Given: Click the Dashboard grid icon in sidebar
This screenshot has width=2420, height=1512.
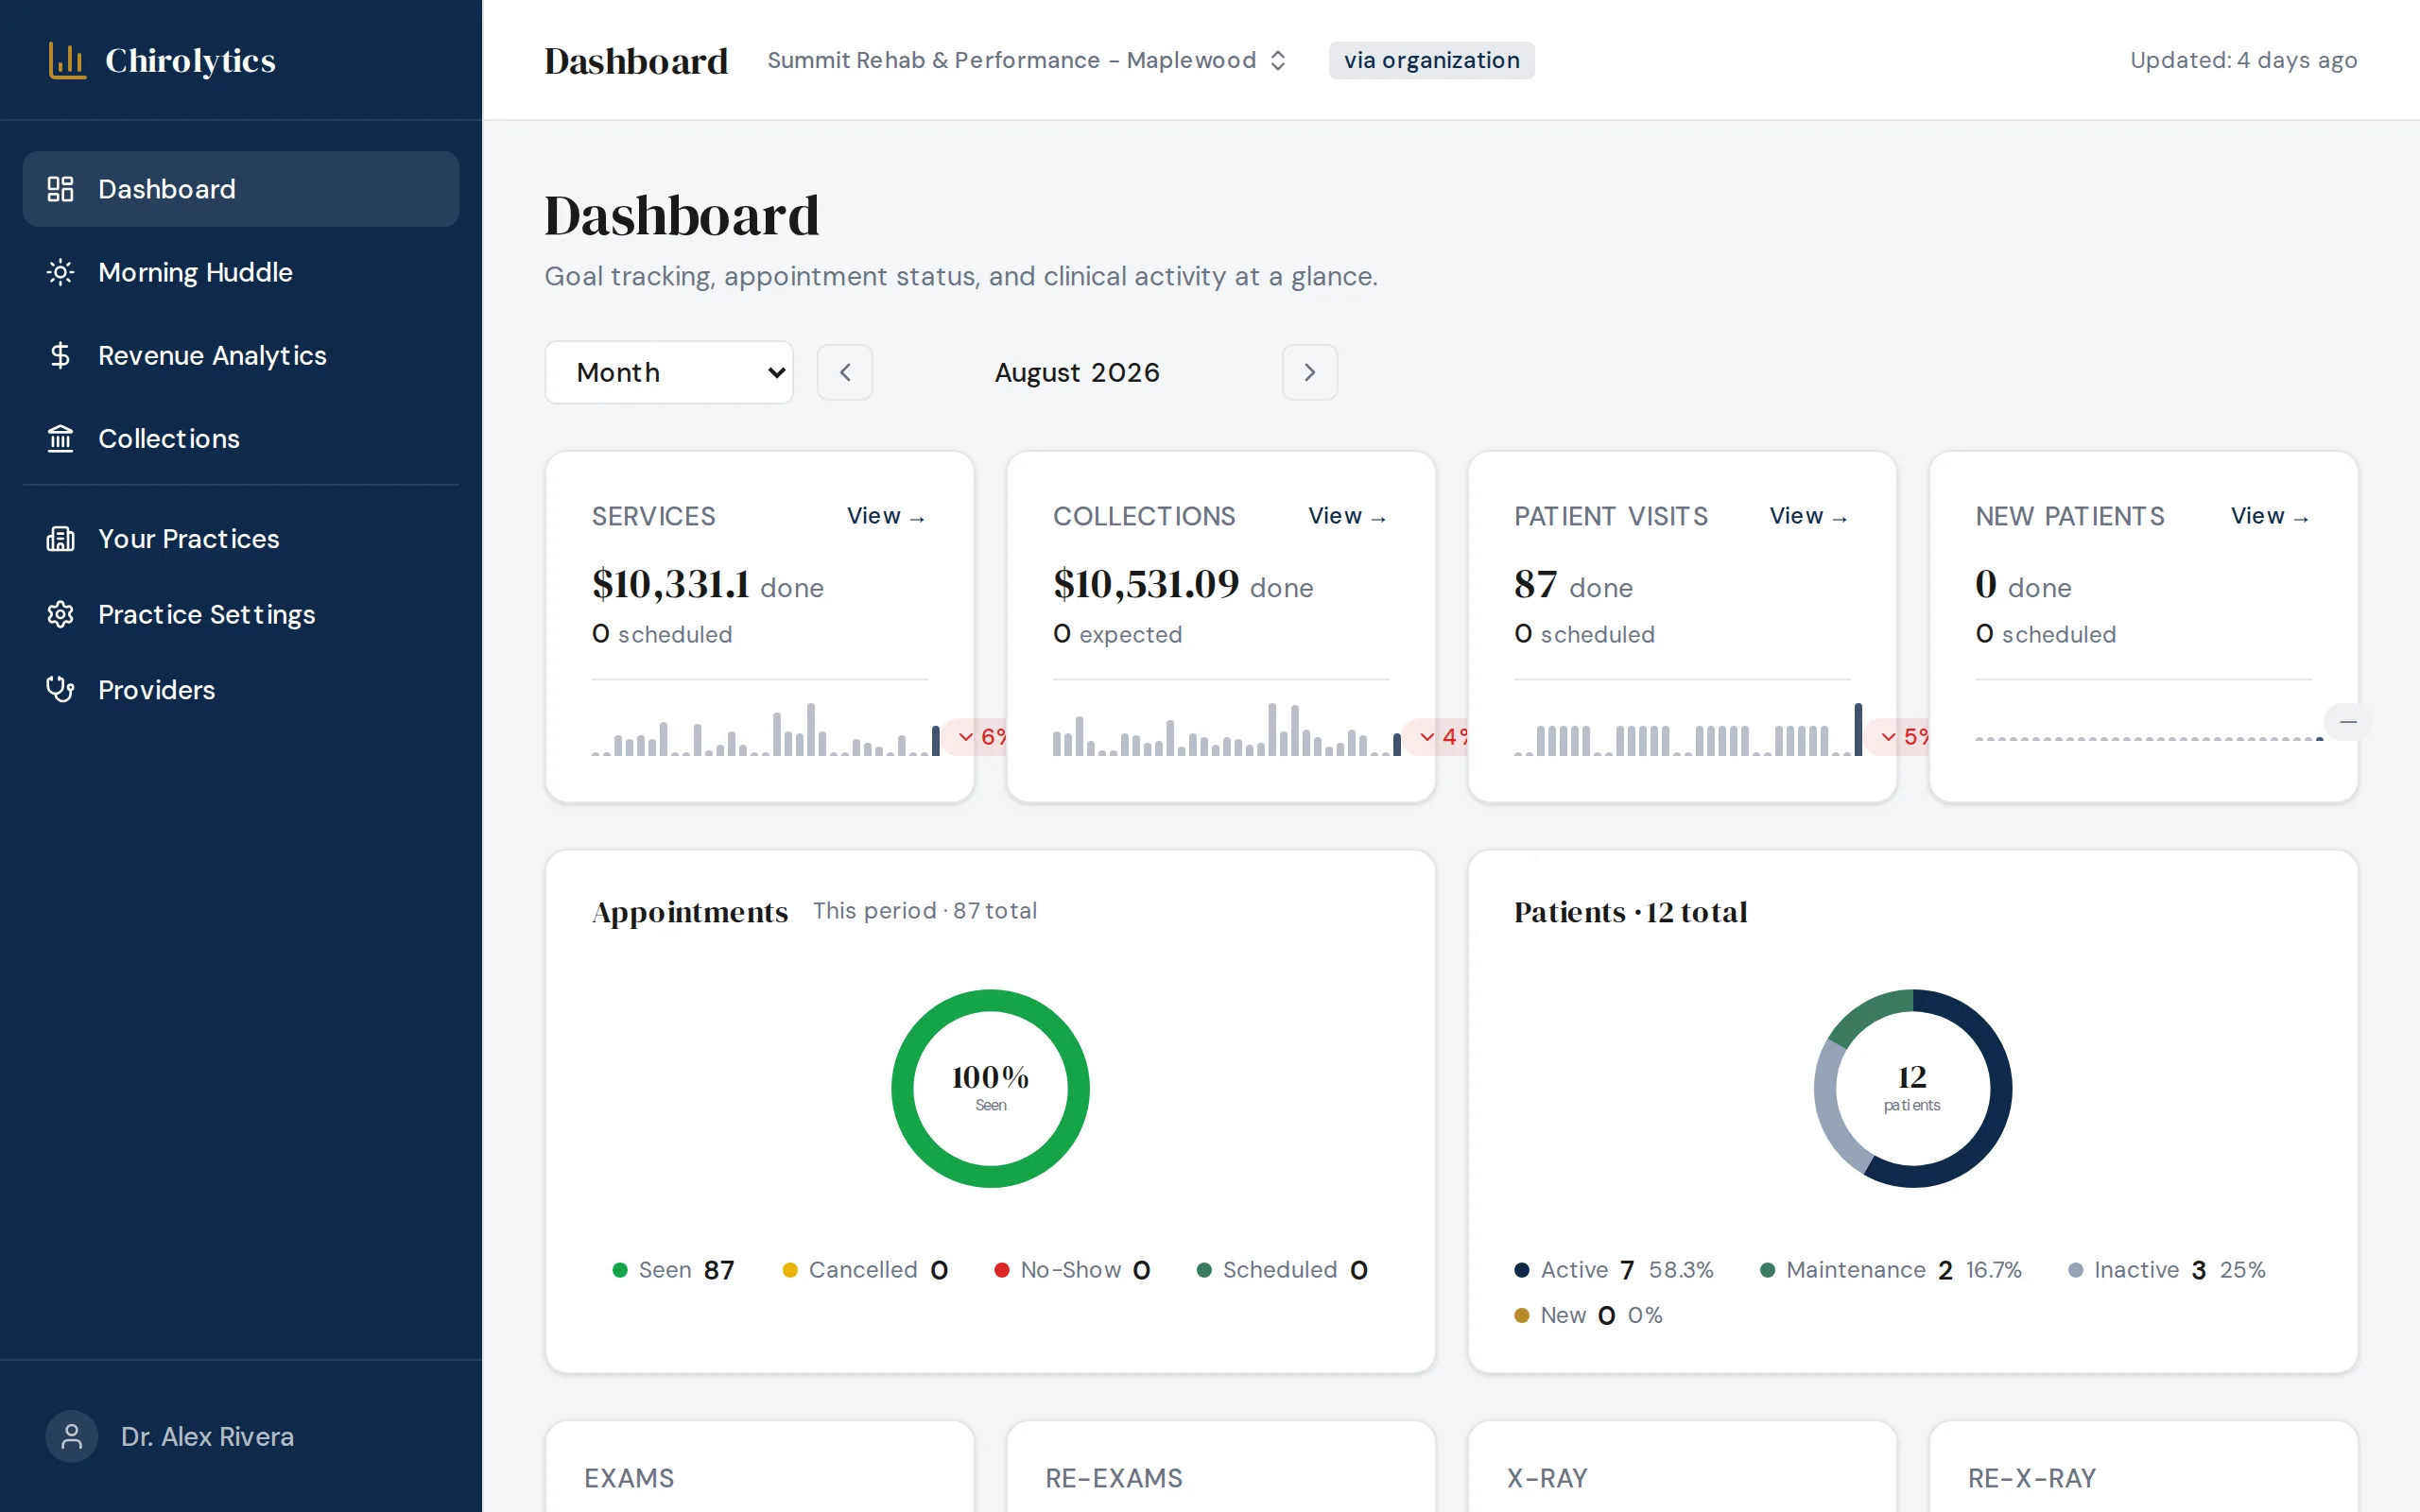Looking at the screenshot, I should 60,189.
